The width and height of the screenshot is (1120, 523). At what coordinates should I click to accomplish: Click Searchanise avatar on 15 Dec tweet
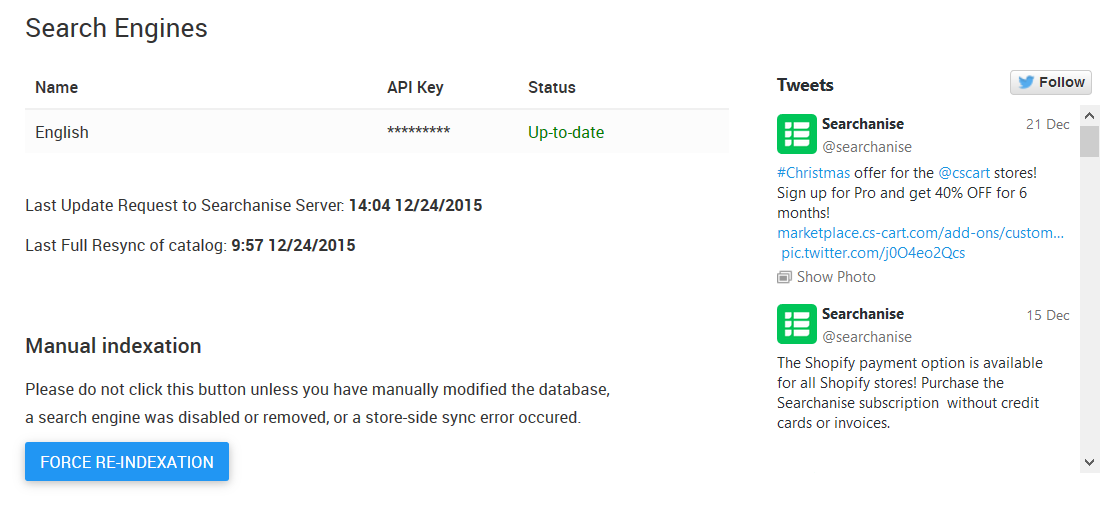click(x=796, y=324)
